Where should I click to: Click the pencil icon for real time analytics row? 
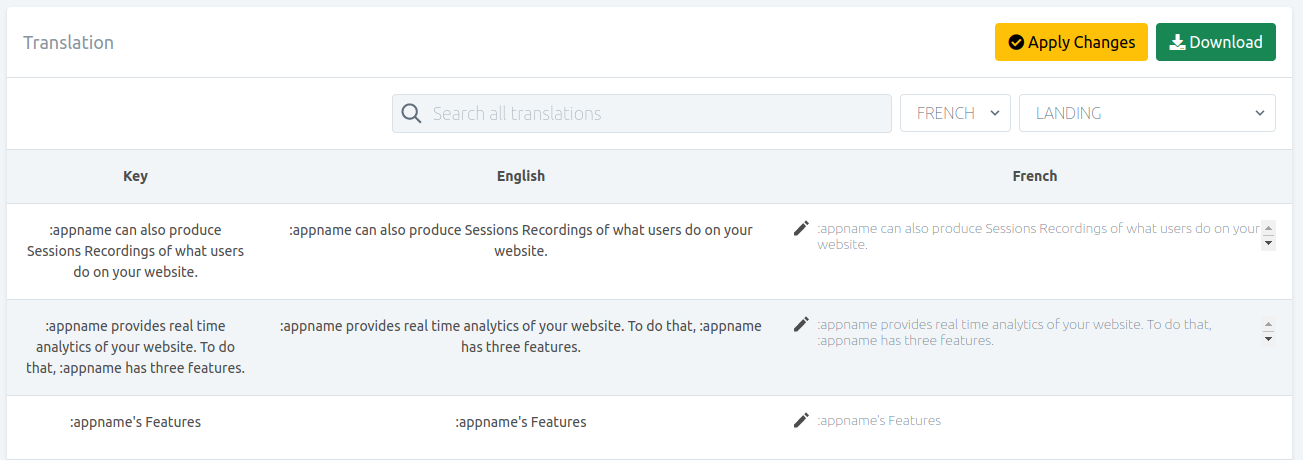800,325
